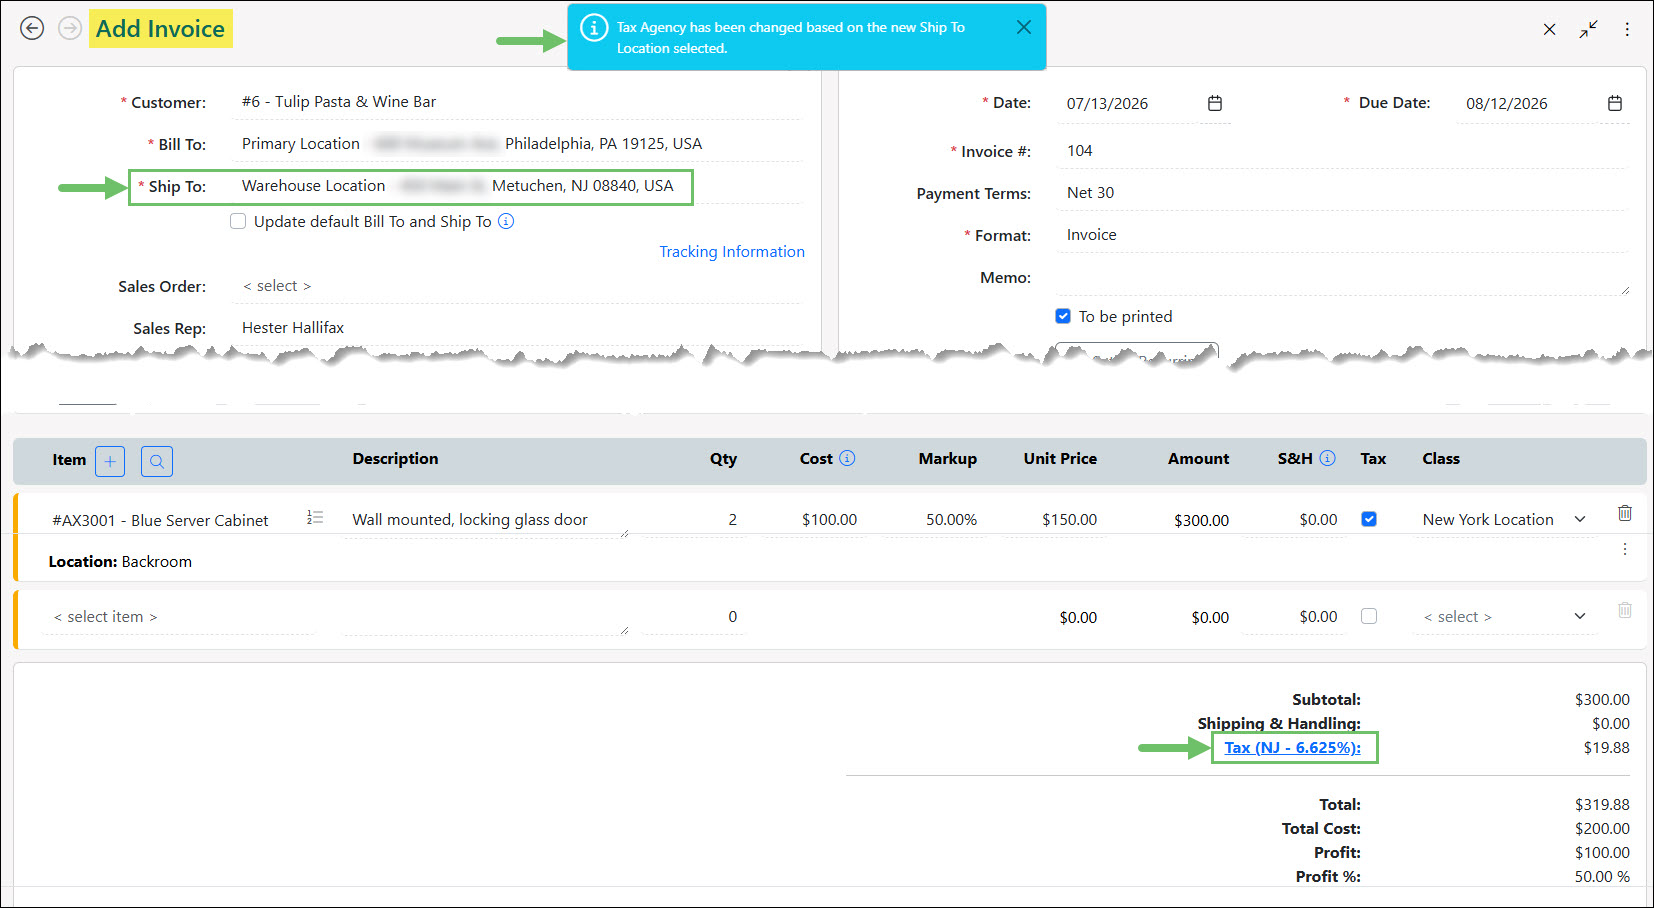Click the Add Invoice page title
This screenshot has height=908, width=1654.
[160, 29]
